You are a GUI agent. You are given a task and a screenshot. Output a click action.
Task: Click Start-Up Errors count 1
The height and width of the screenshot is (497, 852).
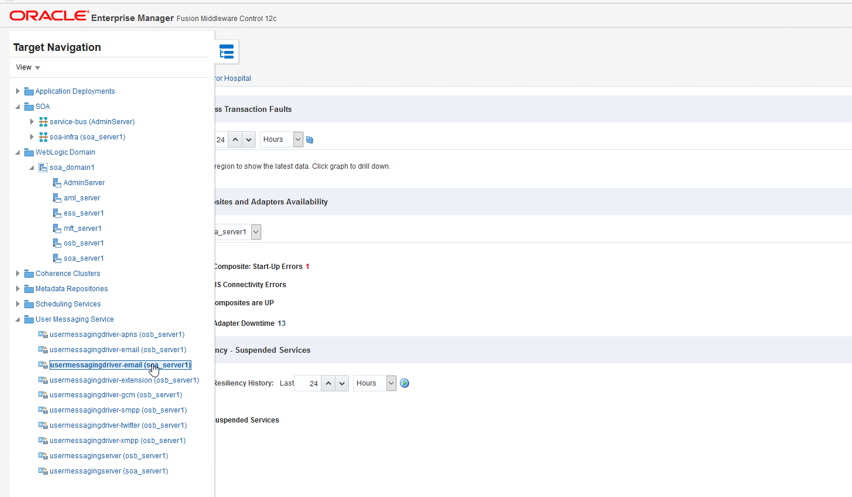pyautogui.click(x=308, y=267)
